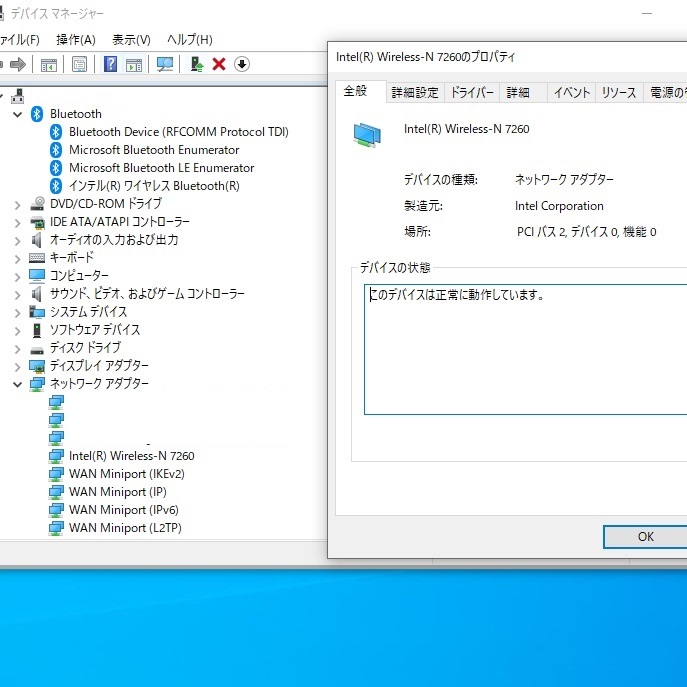The image size is (687, 687).
Task: Switch to the ドライバー tab
Action: [472, 92]
